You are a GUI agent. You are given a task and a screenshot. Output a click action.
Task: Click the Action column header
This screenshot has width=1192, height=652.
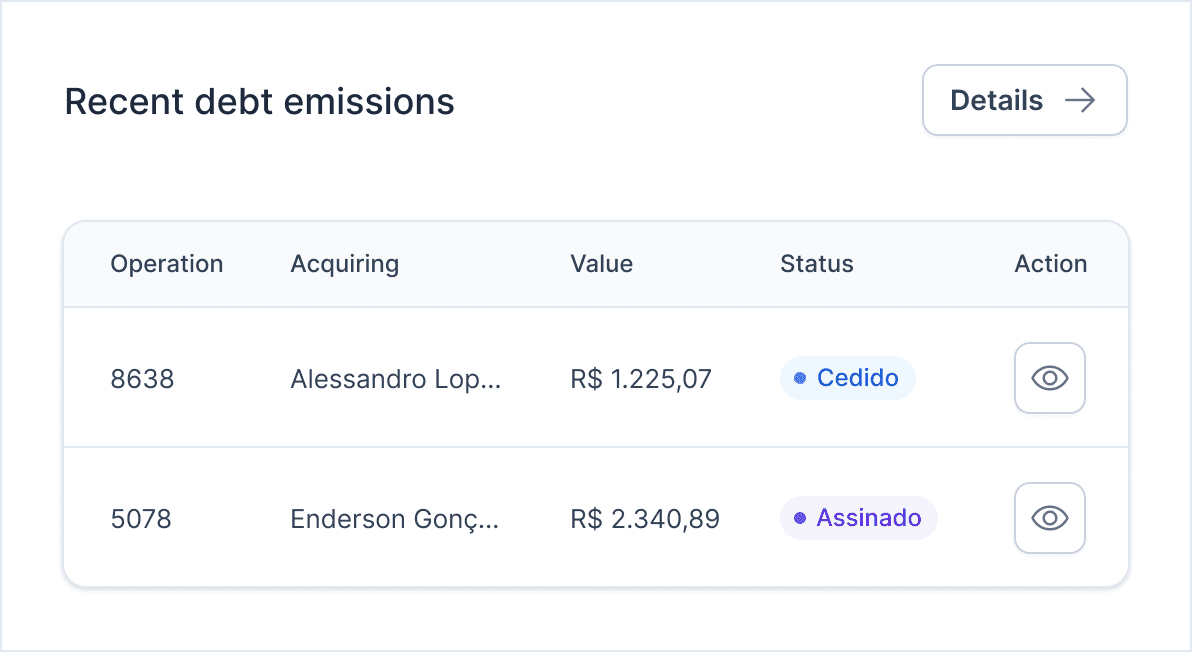coord(1050,264)
